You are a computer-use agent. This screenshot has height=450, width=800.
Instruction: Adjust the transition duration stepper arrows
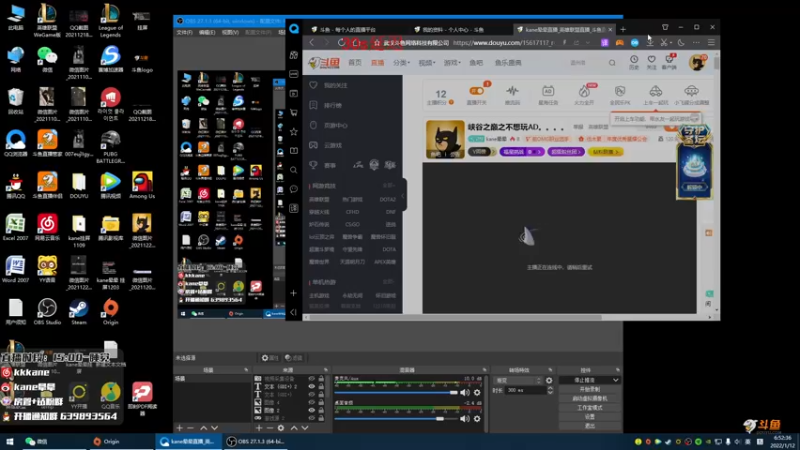point(550,390)
